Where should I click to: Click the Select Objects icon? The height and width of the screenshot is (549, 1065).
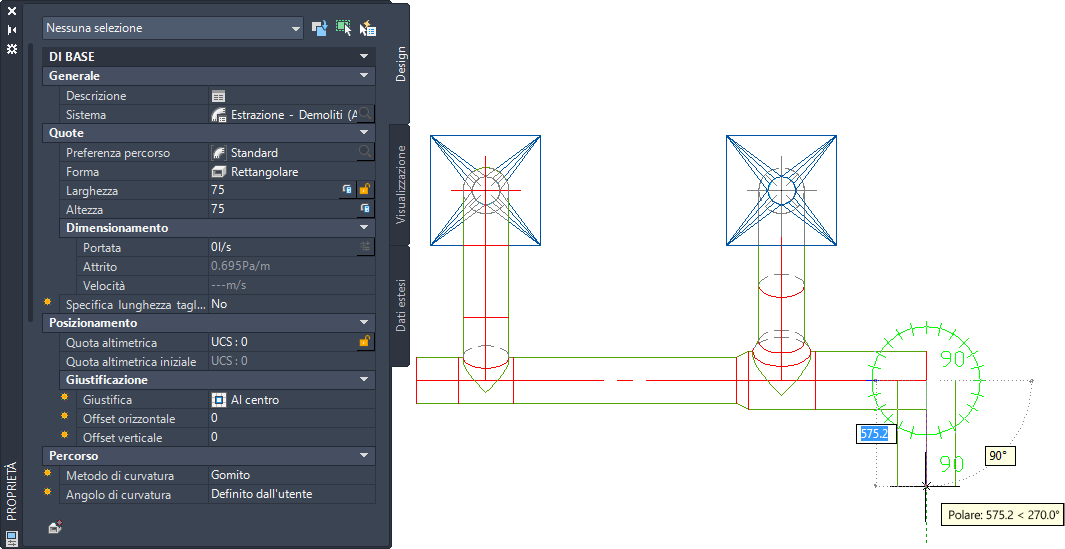pos(344,28)
